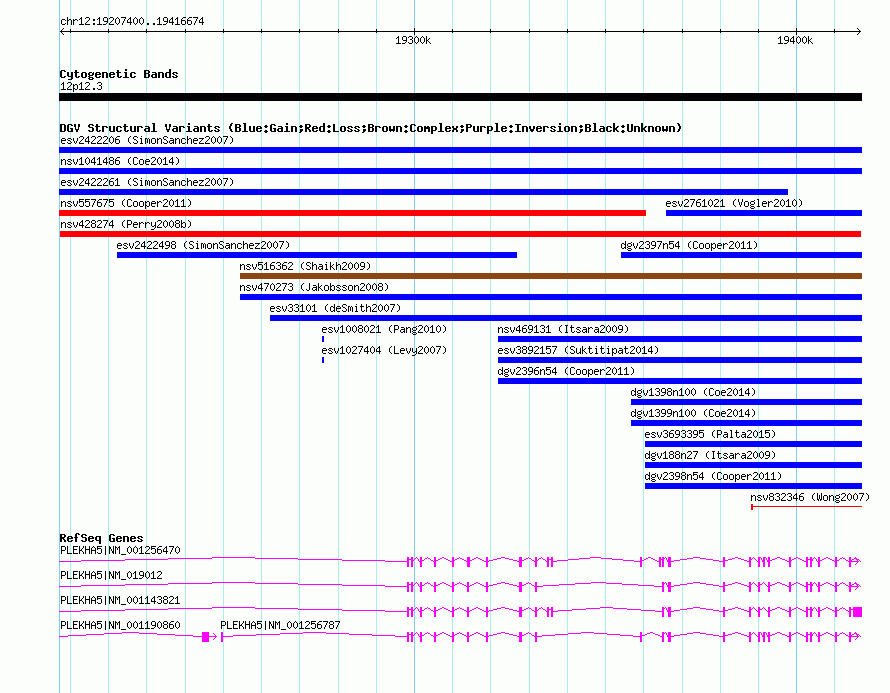Image resolution: width=890 pixels, height=693 pixels.
Task: Click the magenta exon block on NM_001190860
Action: (x=205, y=637)
